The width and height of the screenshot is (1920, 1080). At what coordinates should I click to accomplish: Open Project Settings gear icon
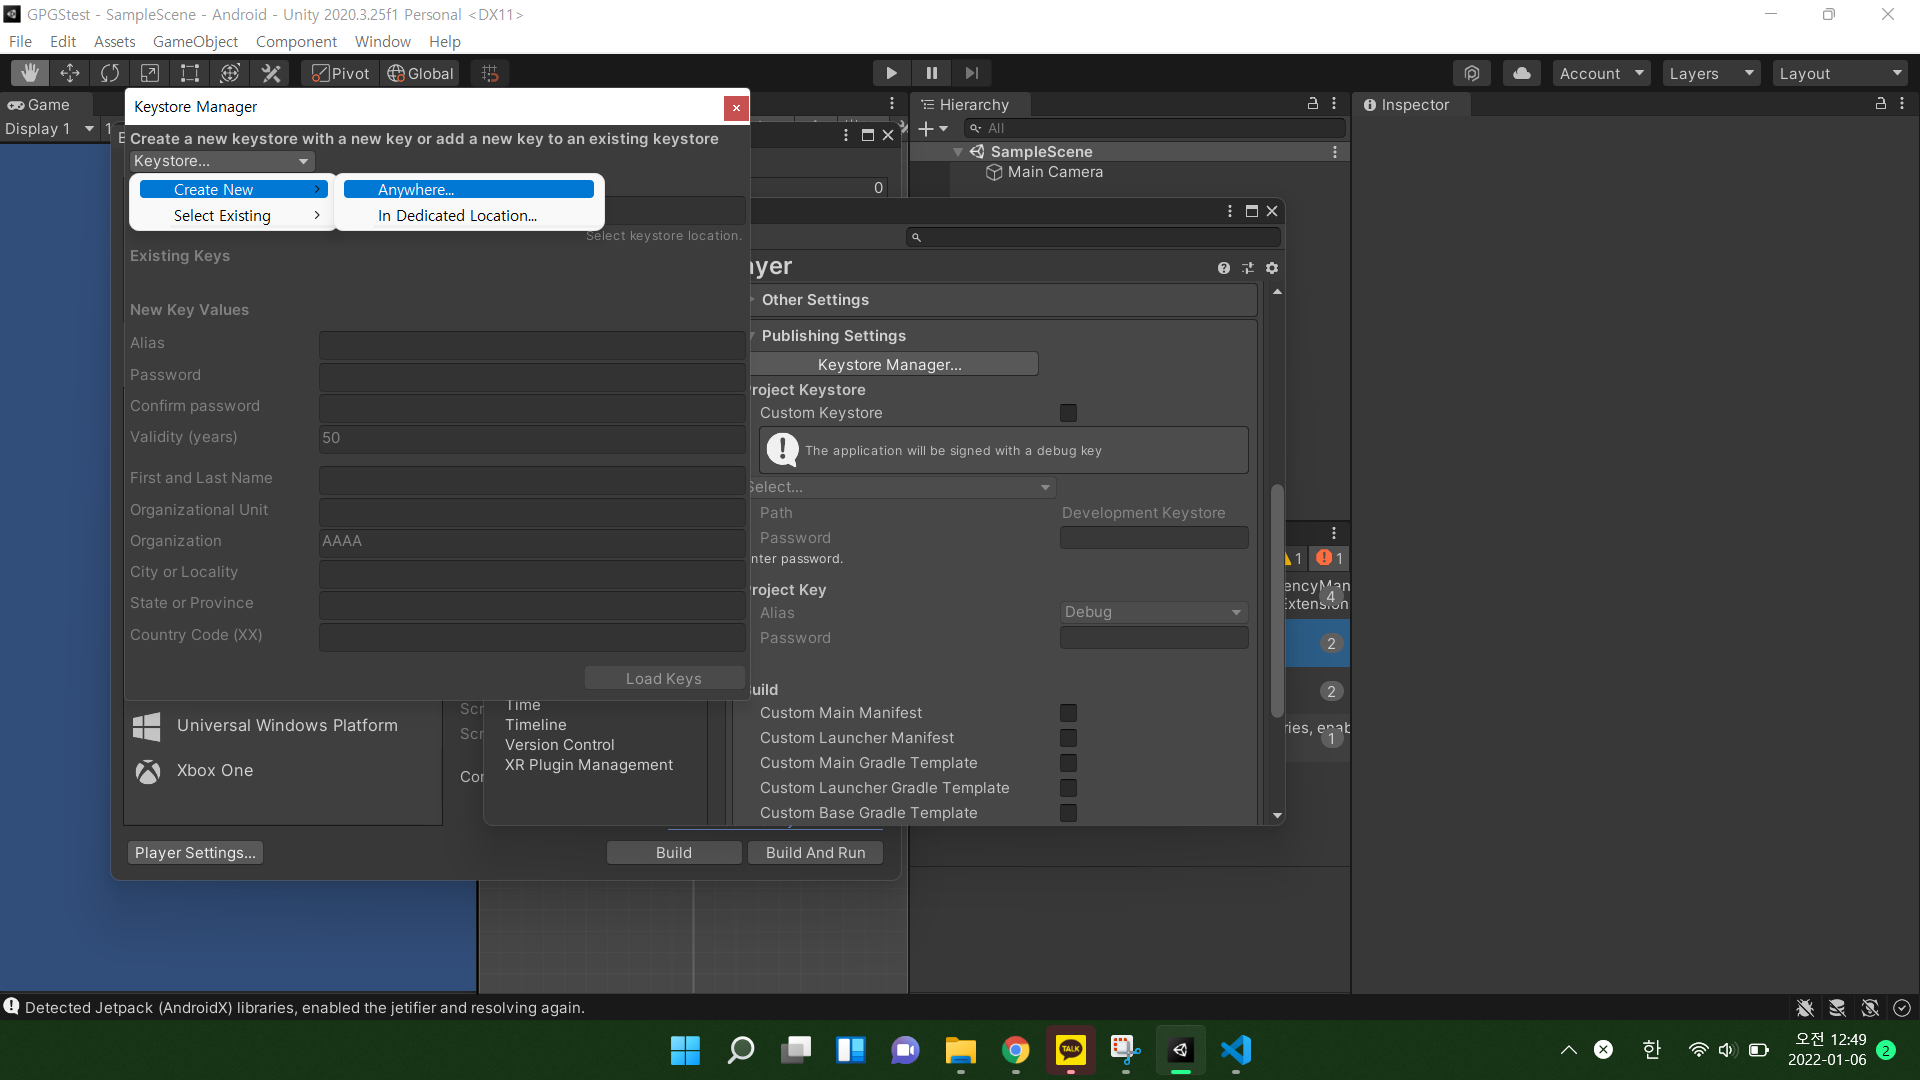[1272, 268]
